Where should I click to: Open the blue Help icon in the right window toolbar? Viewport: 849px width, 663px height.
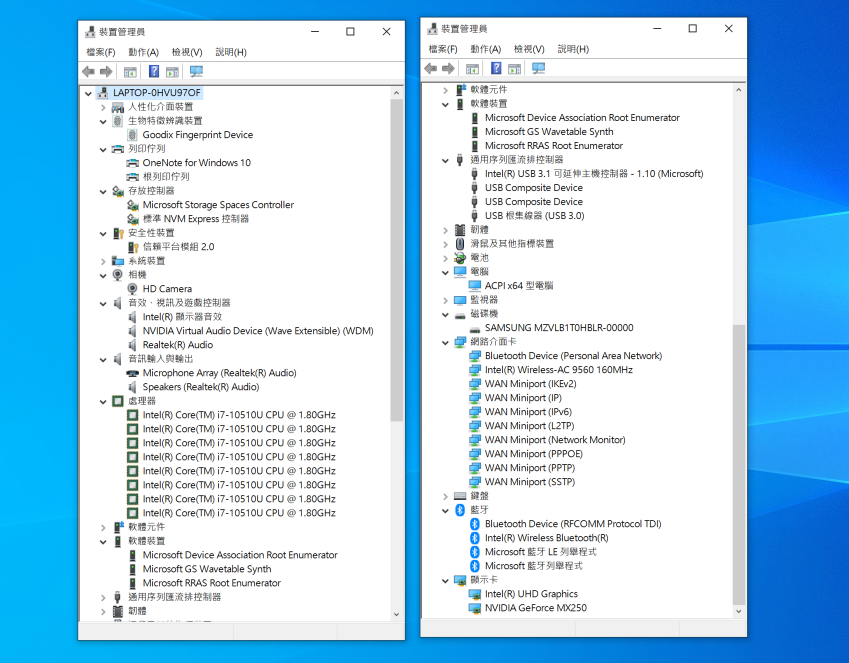[x=496, y=68]
